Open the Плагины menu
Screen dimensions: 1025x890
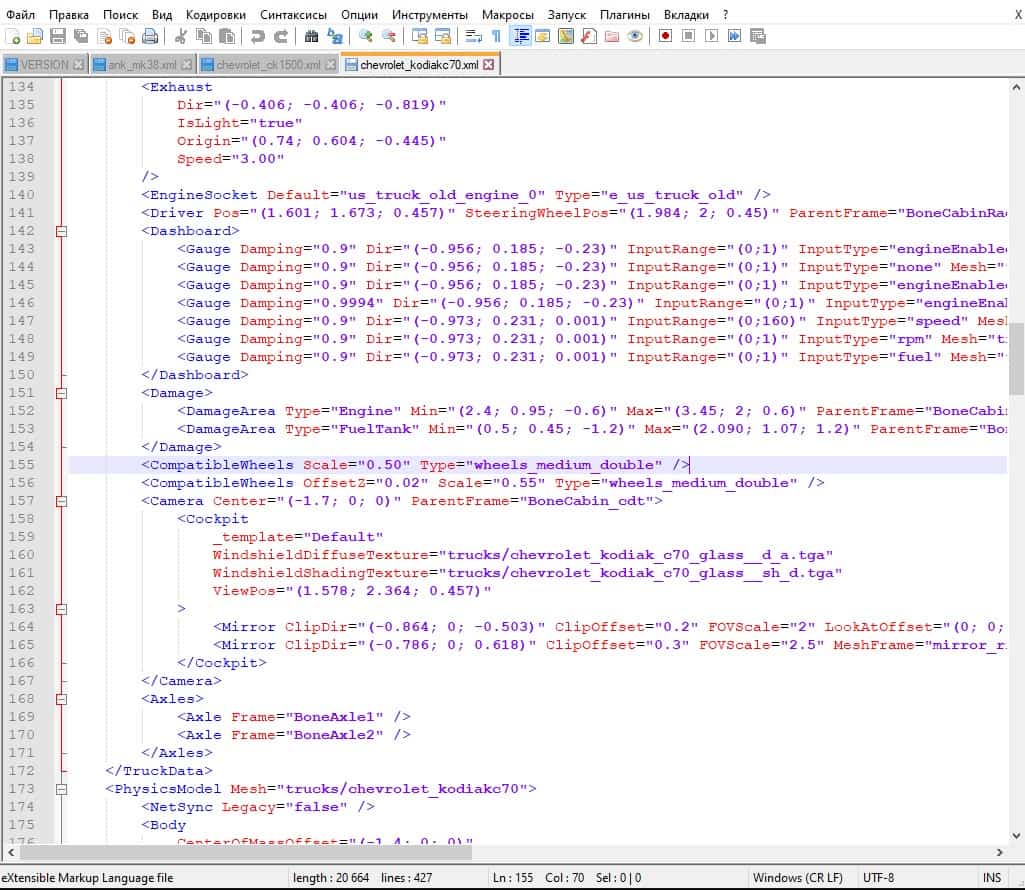click(x=624, y=15)
